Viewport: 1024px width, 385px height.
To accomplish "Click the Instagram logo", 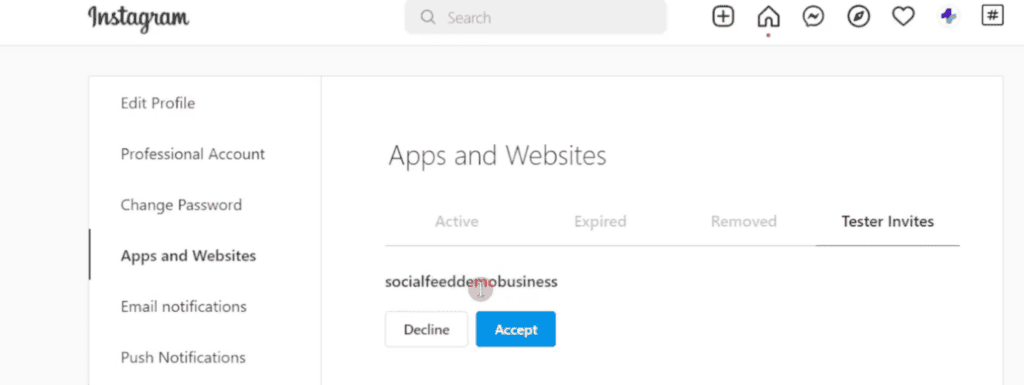I will (x=138, y=18).
